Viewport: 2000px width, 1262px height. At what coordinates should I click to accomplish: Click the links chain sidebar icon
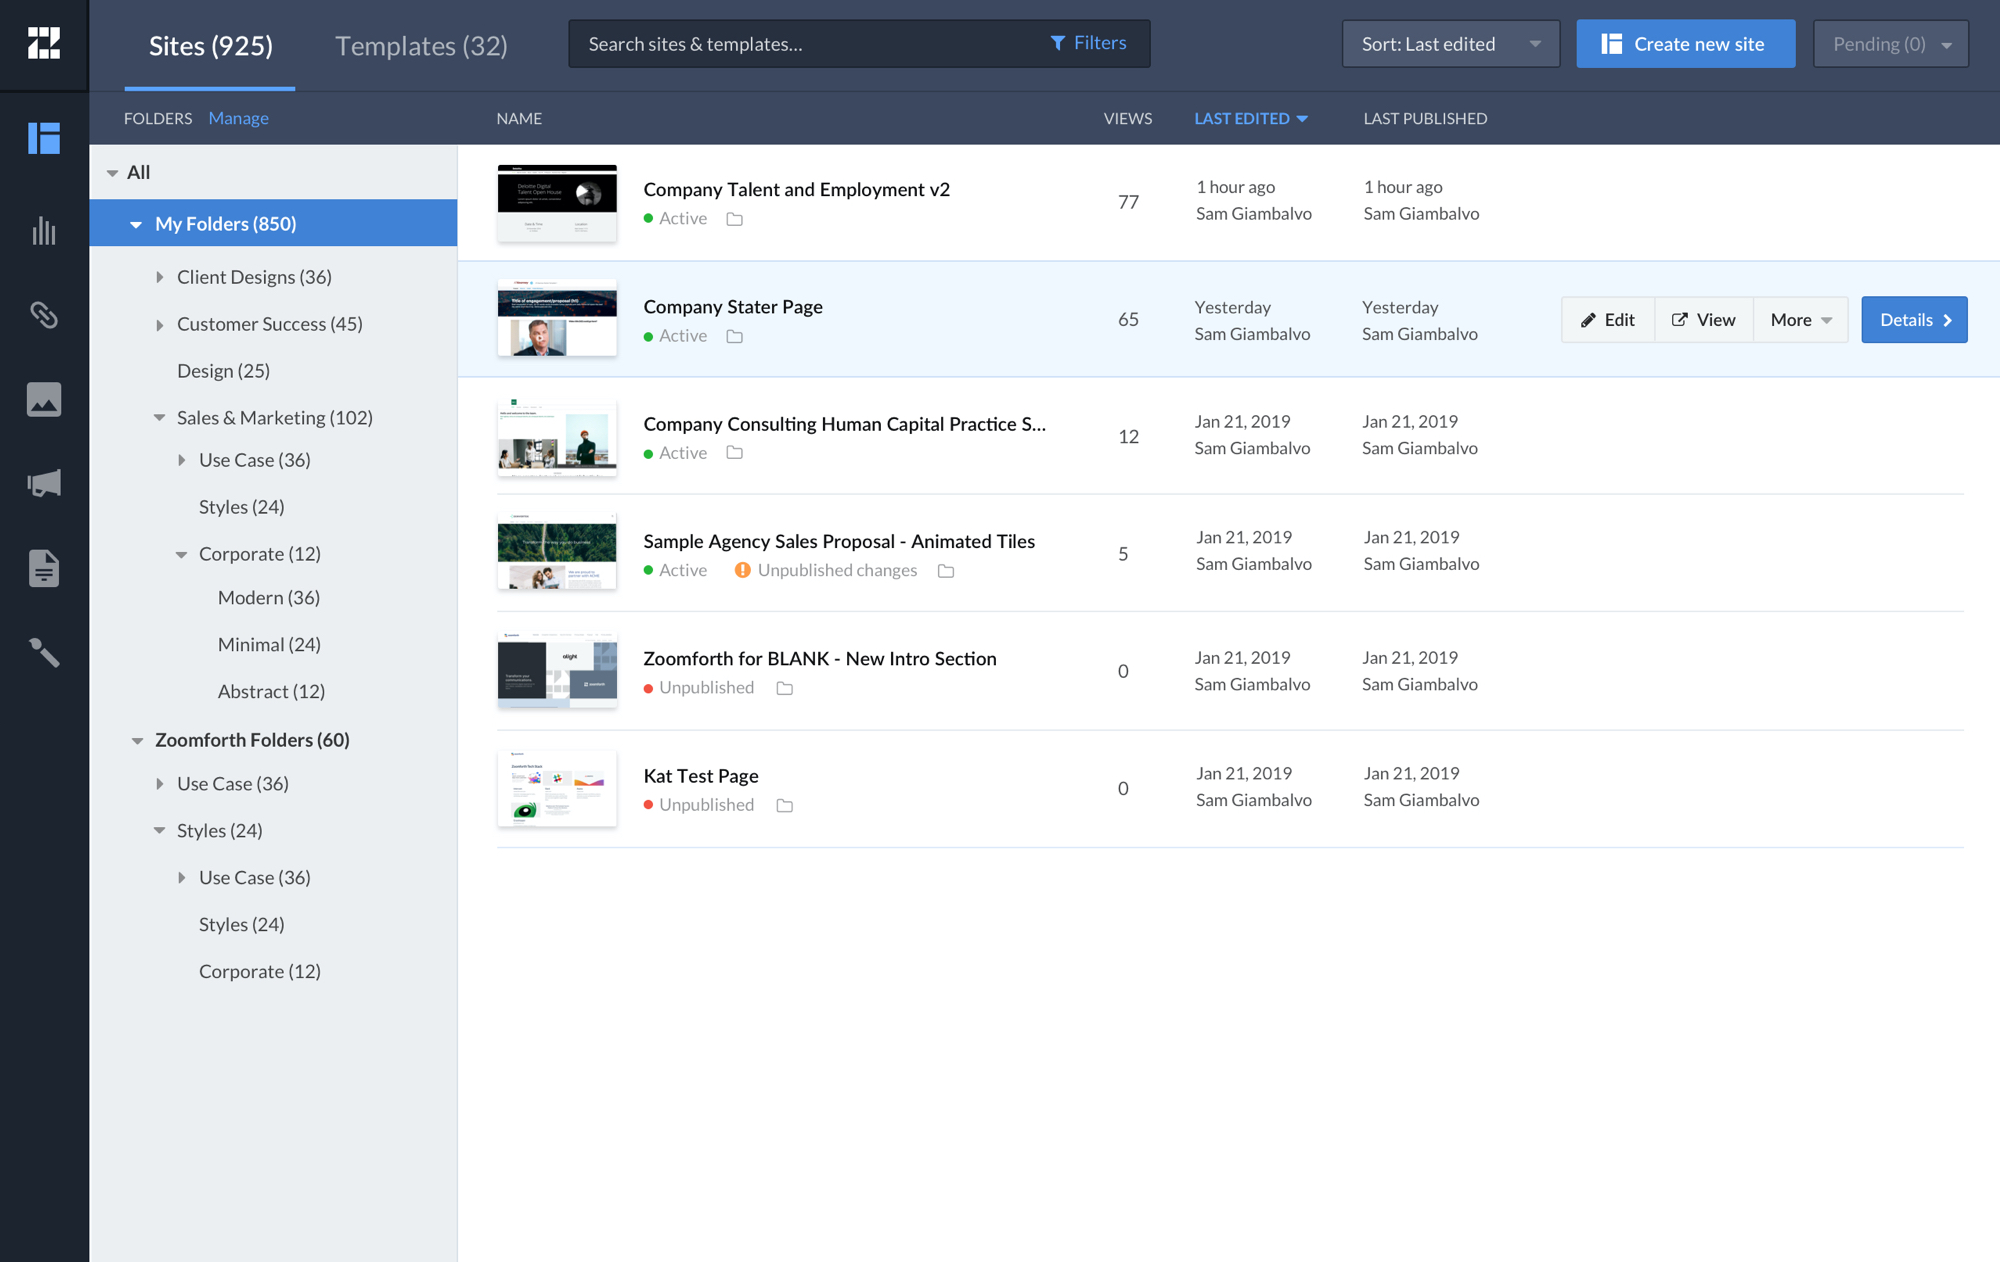tap(43, 315)
